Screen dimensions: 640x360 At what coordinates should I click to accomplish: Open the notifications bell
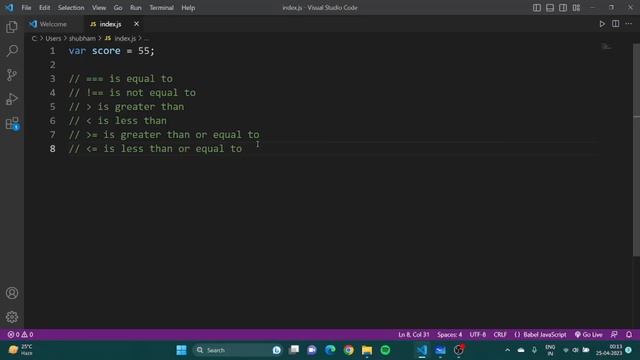629,335
